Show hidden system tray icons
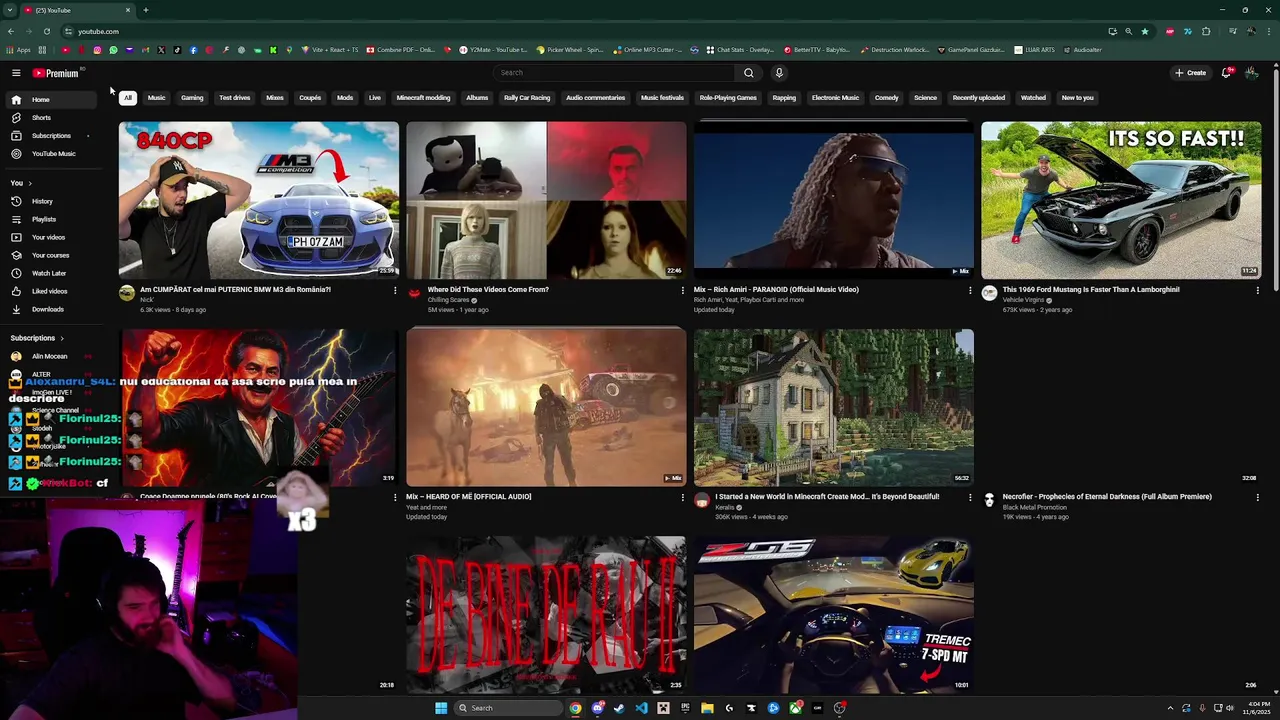The height and width of the screenshot is (720, 1280). (x=1170, y=708)
